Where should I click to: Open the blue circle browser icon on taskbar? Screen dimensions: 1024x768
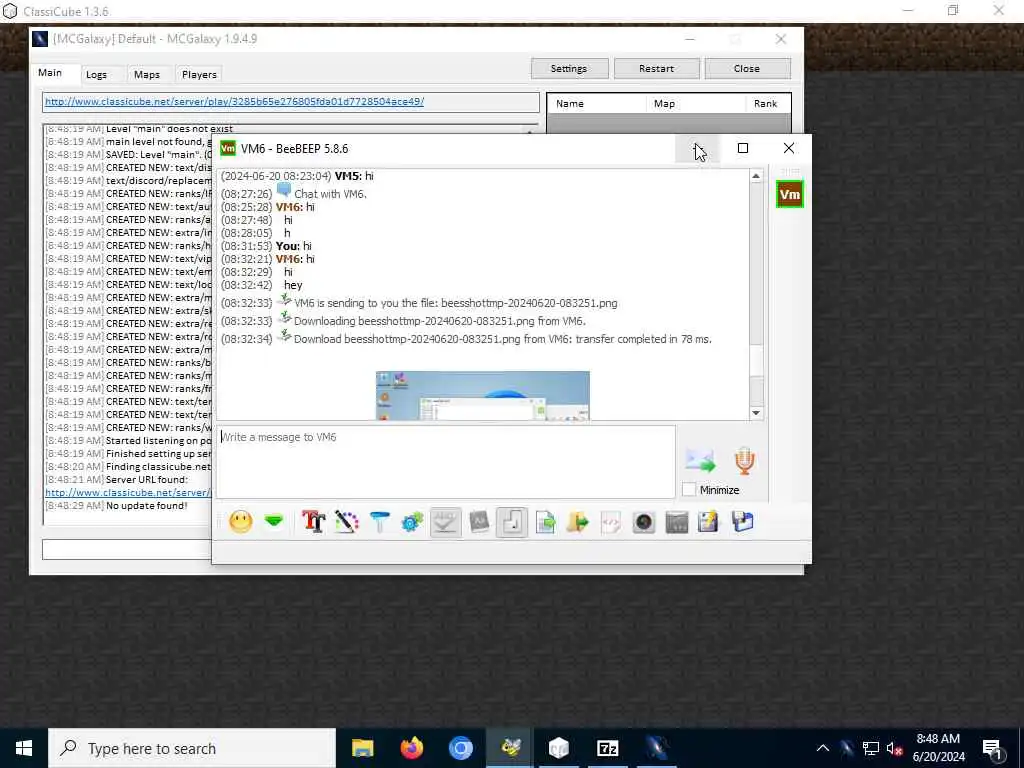pos(460,748)
